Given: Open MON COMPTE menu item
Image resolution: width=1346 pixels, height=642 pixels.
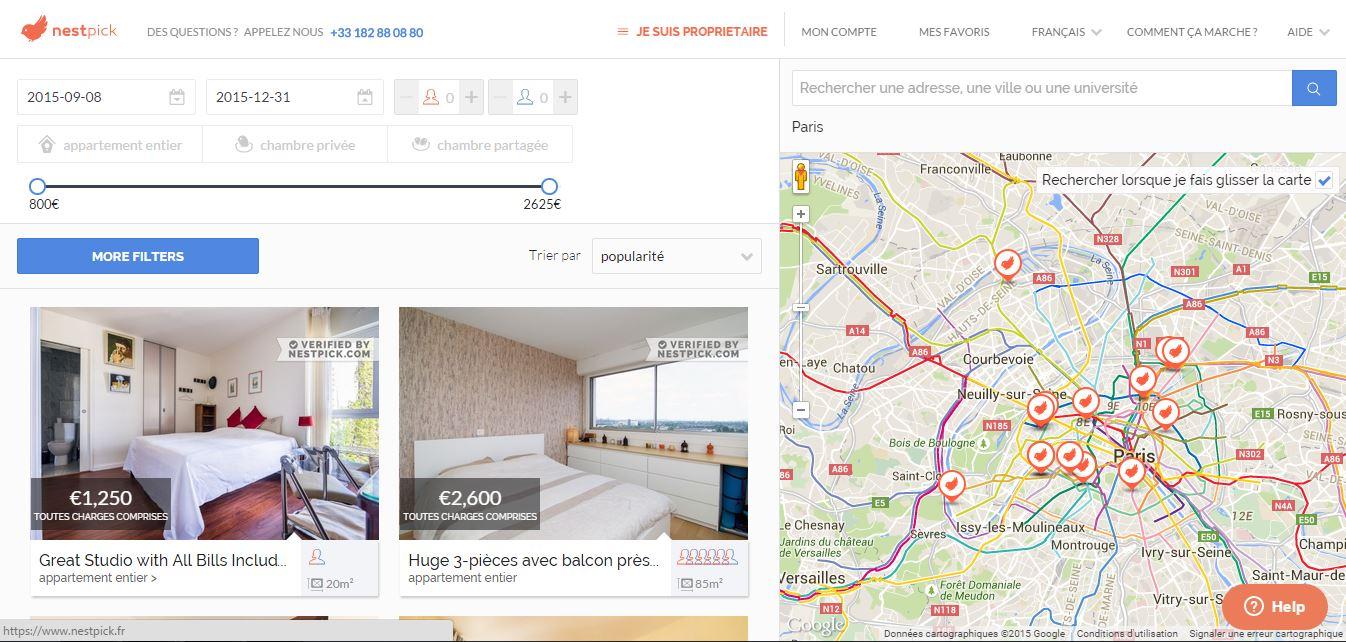Looking at the screenshot, I should pyautogui.click(x=839, y=32).
